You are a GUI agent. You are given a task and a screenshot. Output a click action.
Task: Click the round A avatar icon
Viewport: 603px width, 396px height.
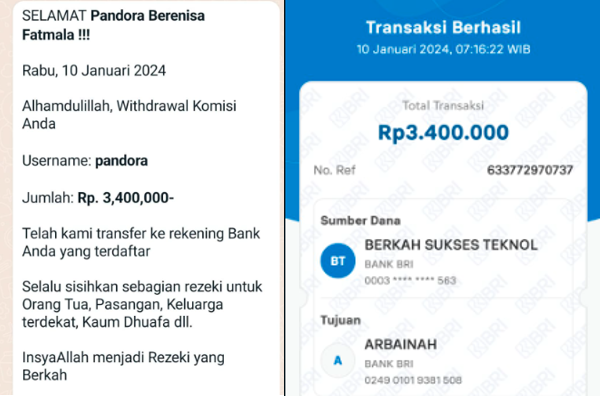(x=338, y=361)
